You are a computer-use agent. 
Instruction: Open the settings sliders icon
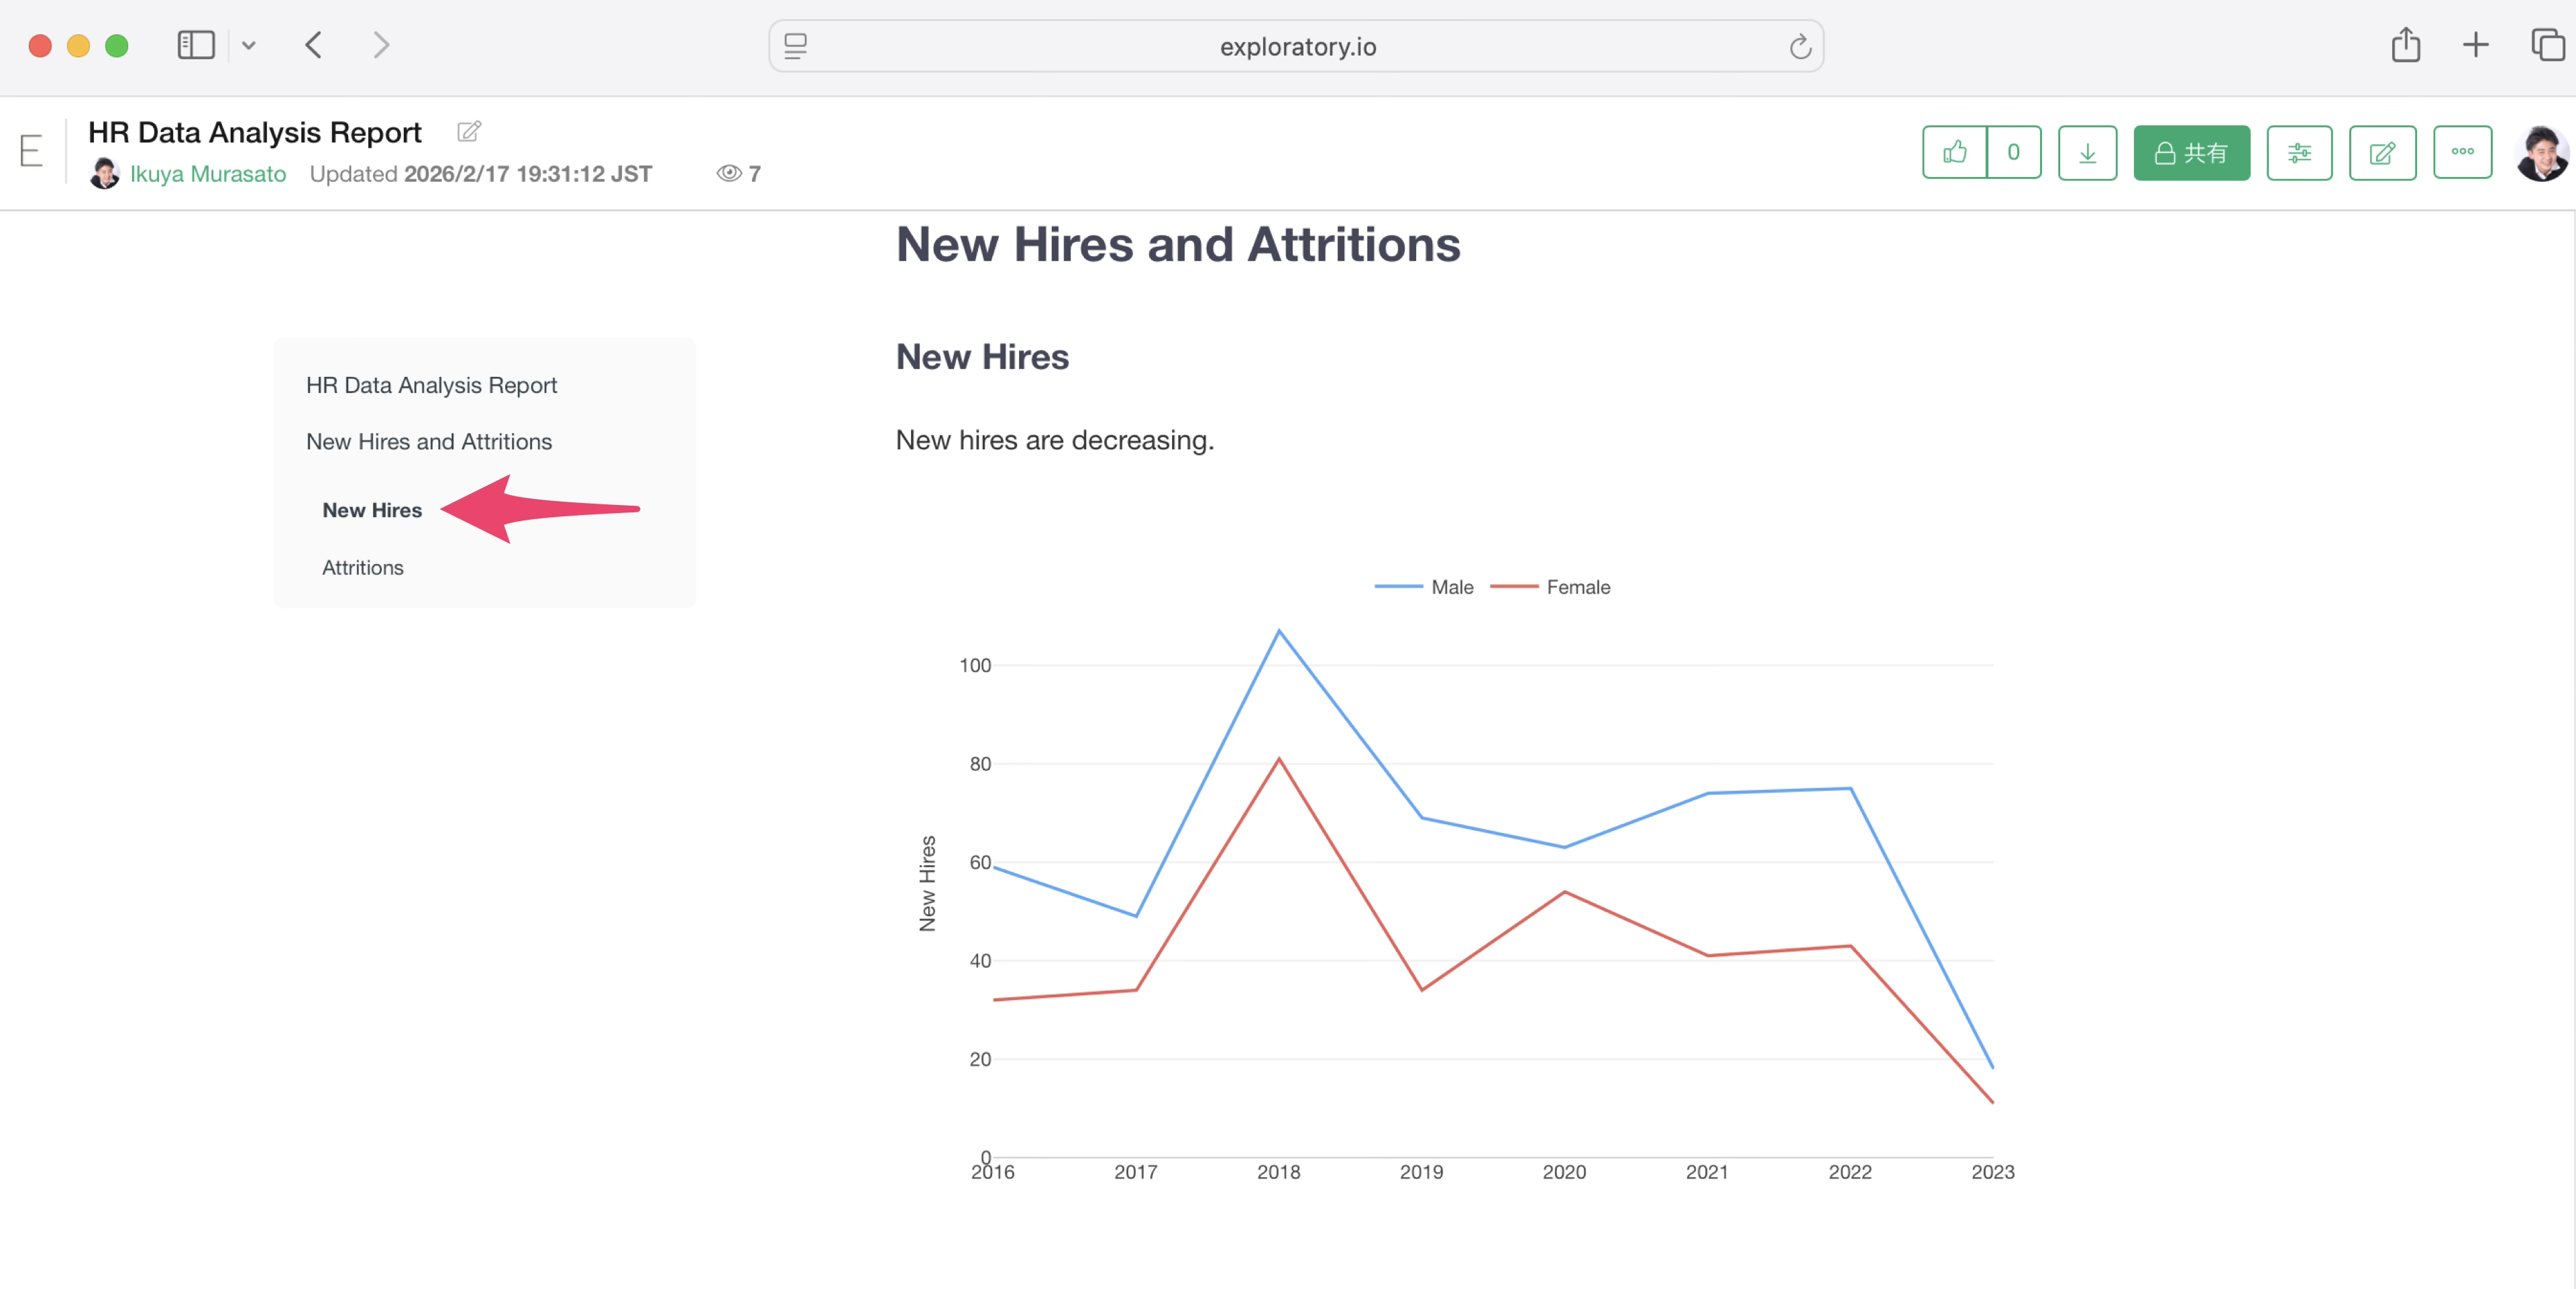2299,152
